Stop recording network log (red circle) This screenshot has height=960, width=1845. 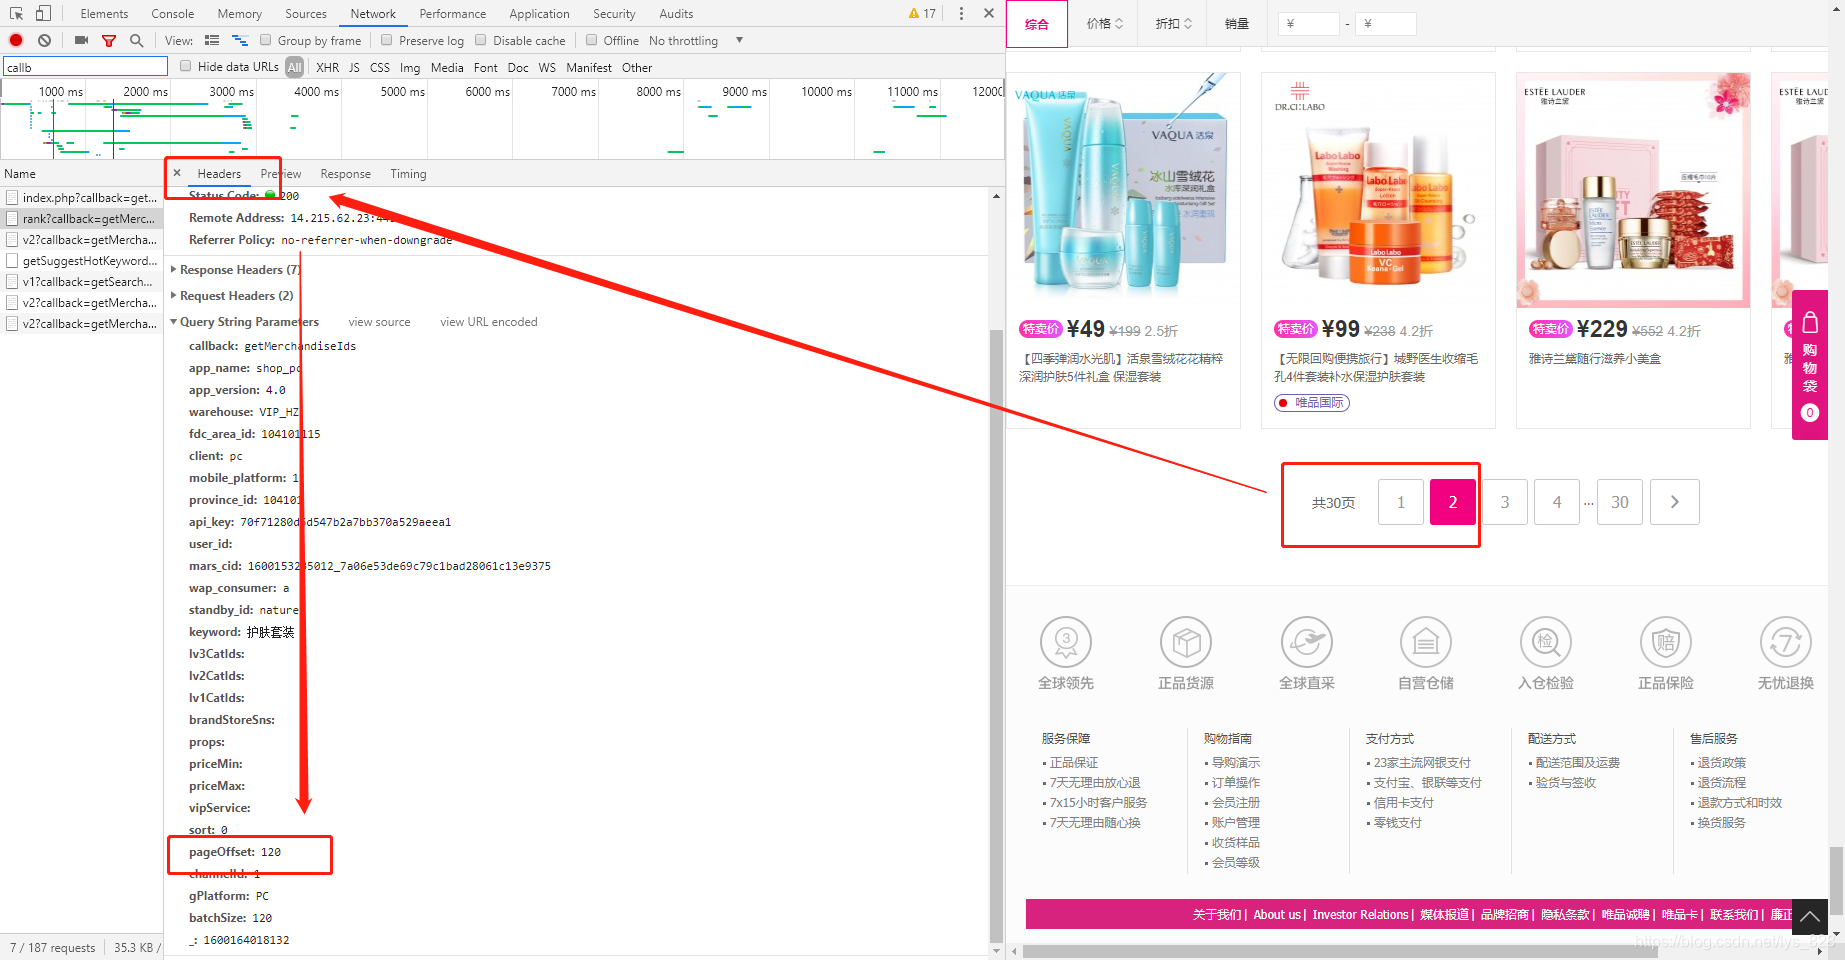[x=16, y=40]
